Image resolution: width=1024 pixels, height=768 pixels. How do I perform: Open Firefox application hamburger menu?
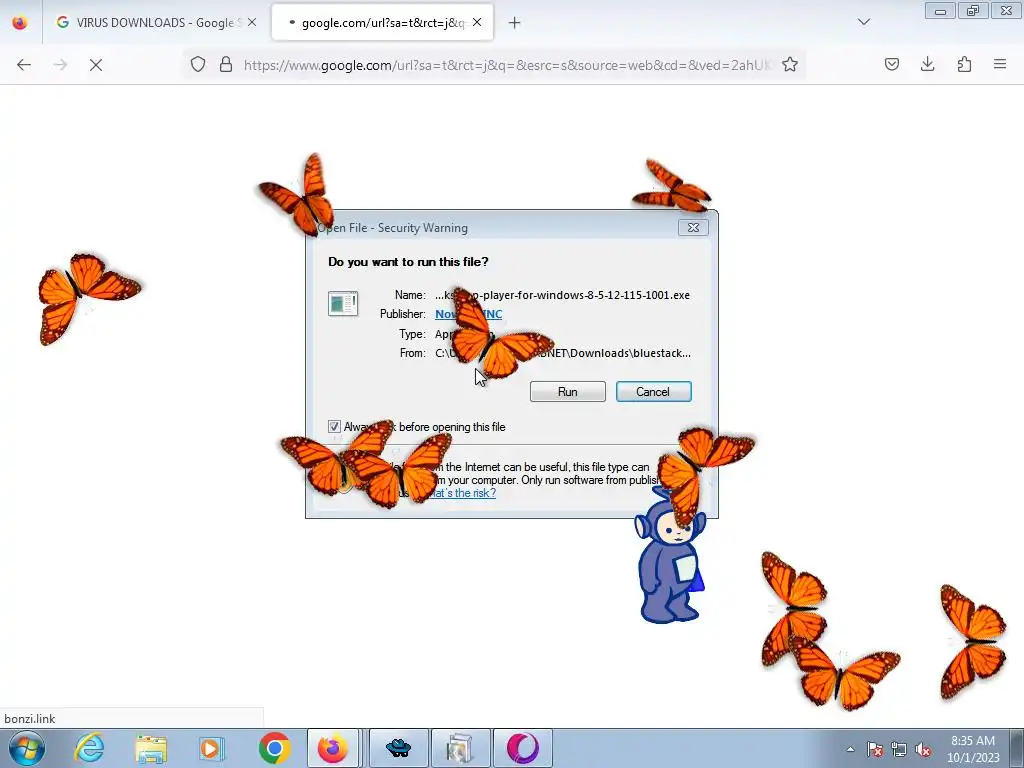coord(1000,64)
